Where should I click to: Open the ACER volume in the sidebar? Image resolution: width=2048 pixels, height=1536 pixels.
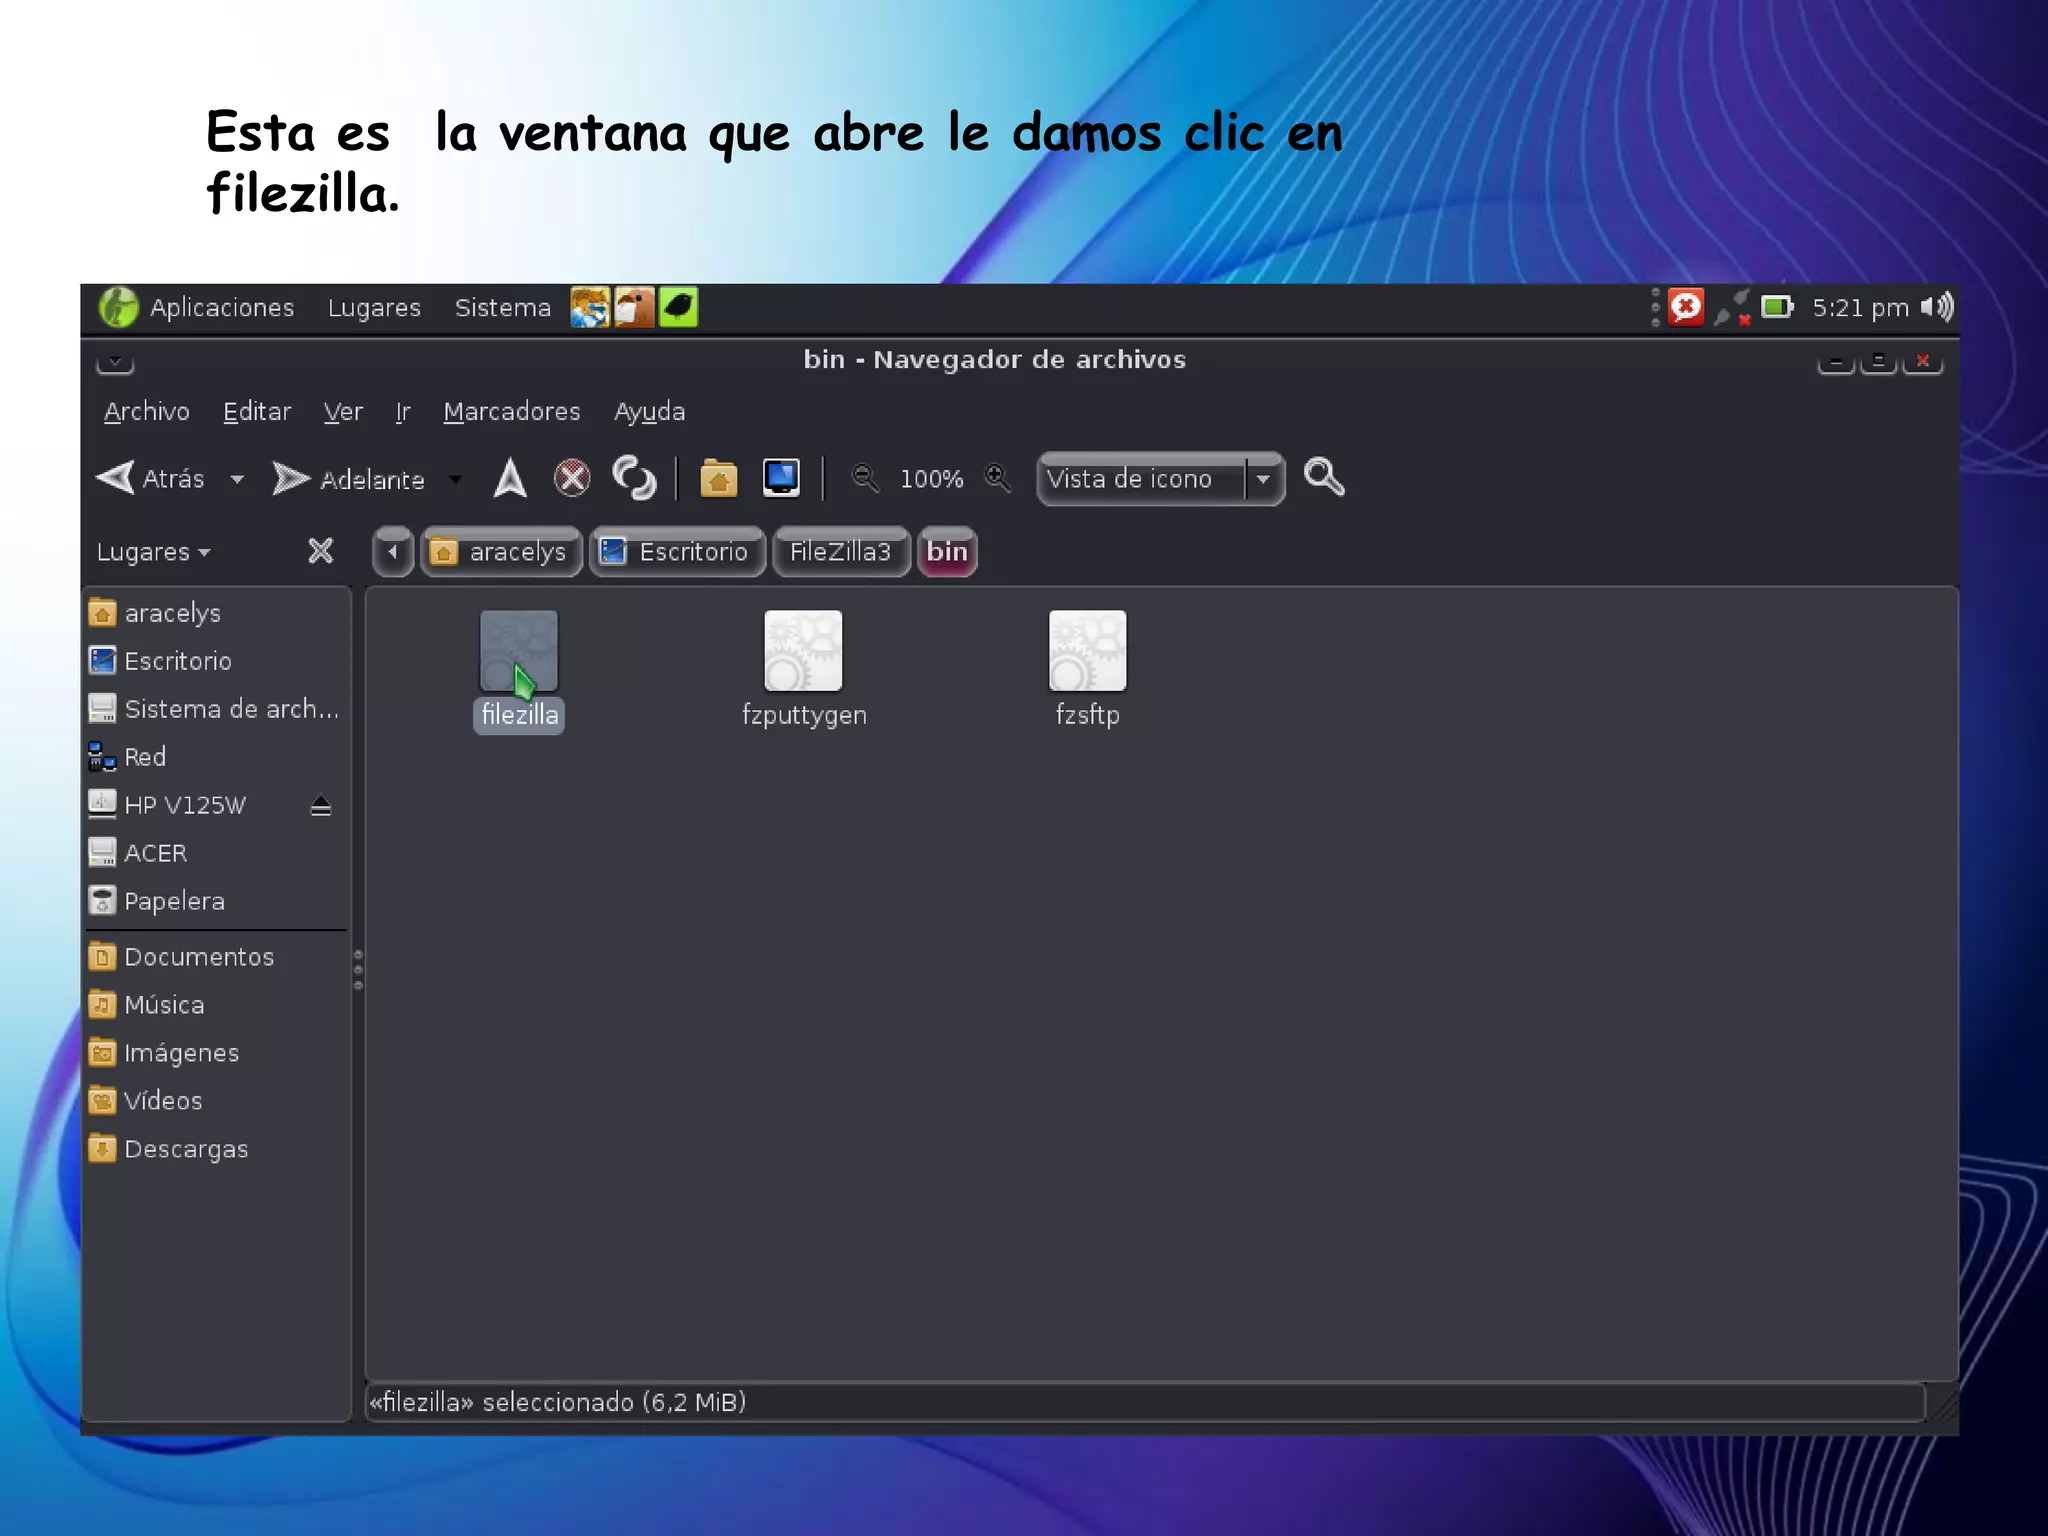(x=217, y=853)
